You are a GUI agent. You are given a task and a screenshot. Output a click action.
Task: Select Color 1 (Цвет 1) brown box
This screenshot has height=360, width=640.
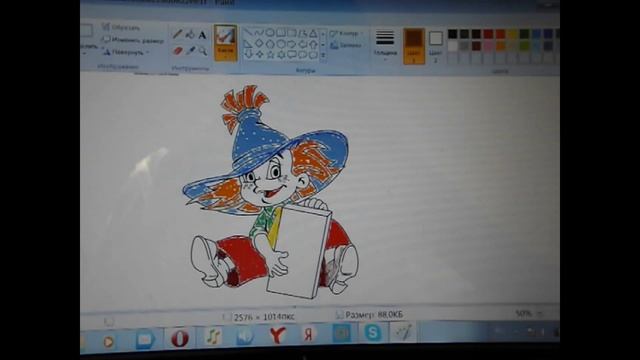click(414, 46)
